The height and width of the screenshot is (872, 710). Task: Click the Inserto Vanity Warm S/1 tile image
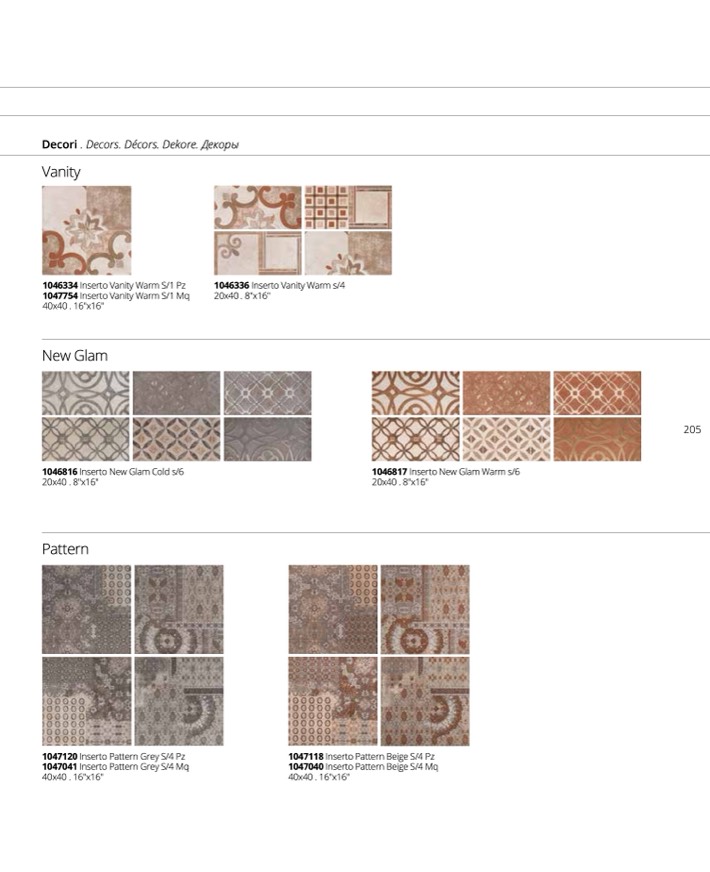pos(86,230)
